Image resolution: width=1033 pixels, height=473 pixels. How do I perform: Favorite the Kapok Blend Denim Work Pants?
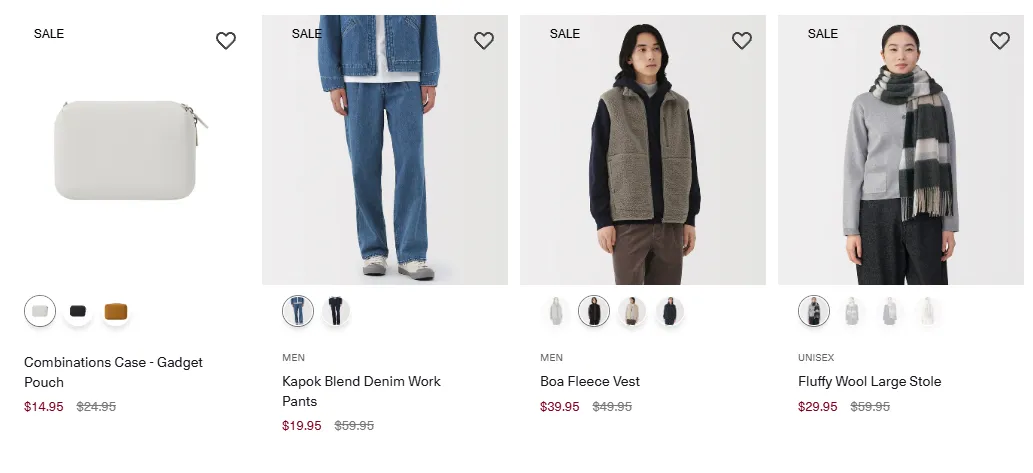coord(484,41)
